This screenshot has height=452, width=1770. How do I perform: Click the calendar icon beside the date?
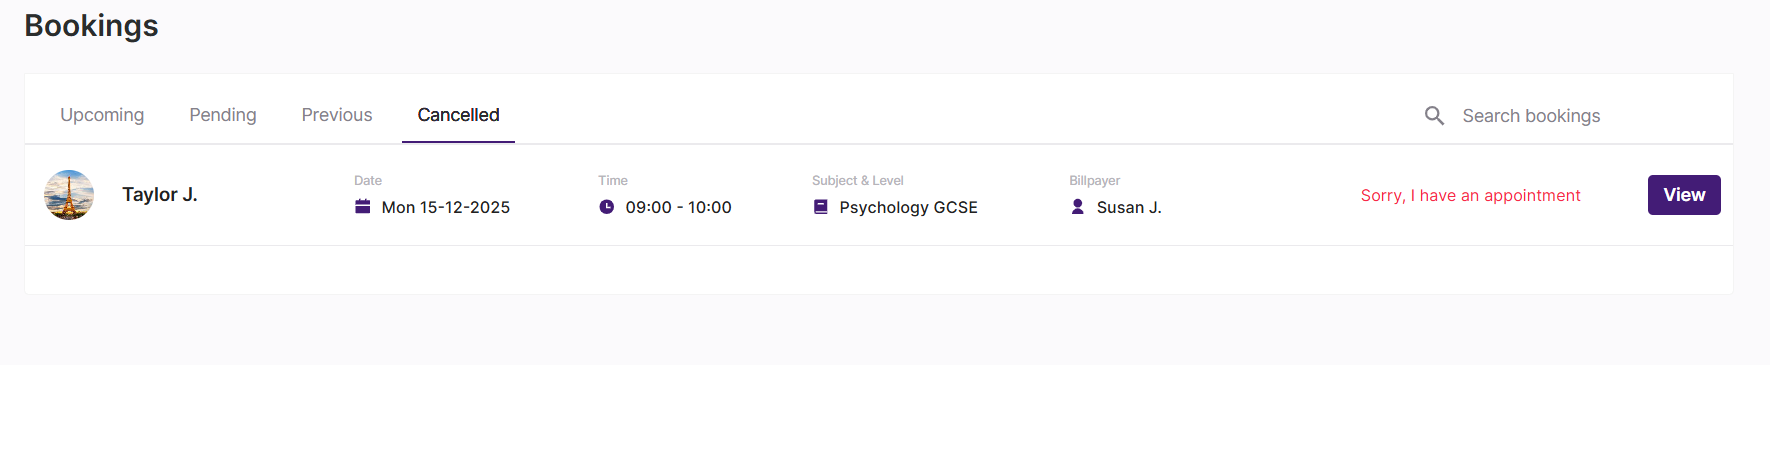click(363, 207)
